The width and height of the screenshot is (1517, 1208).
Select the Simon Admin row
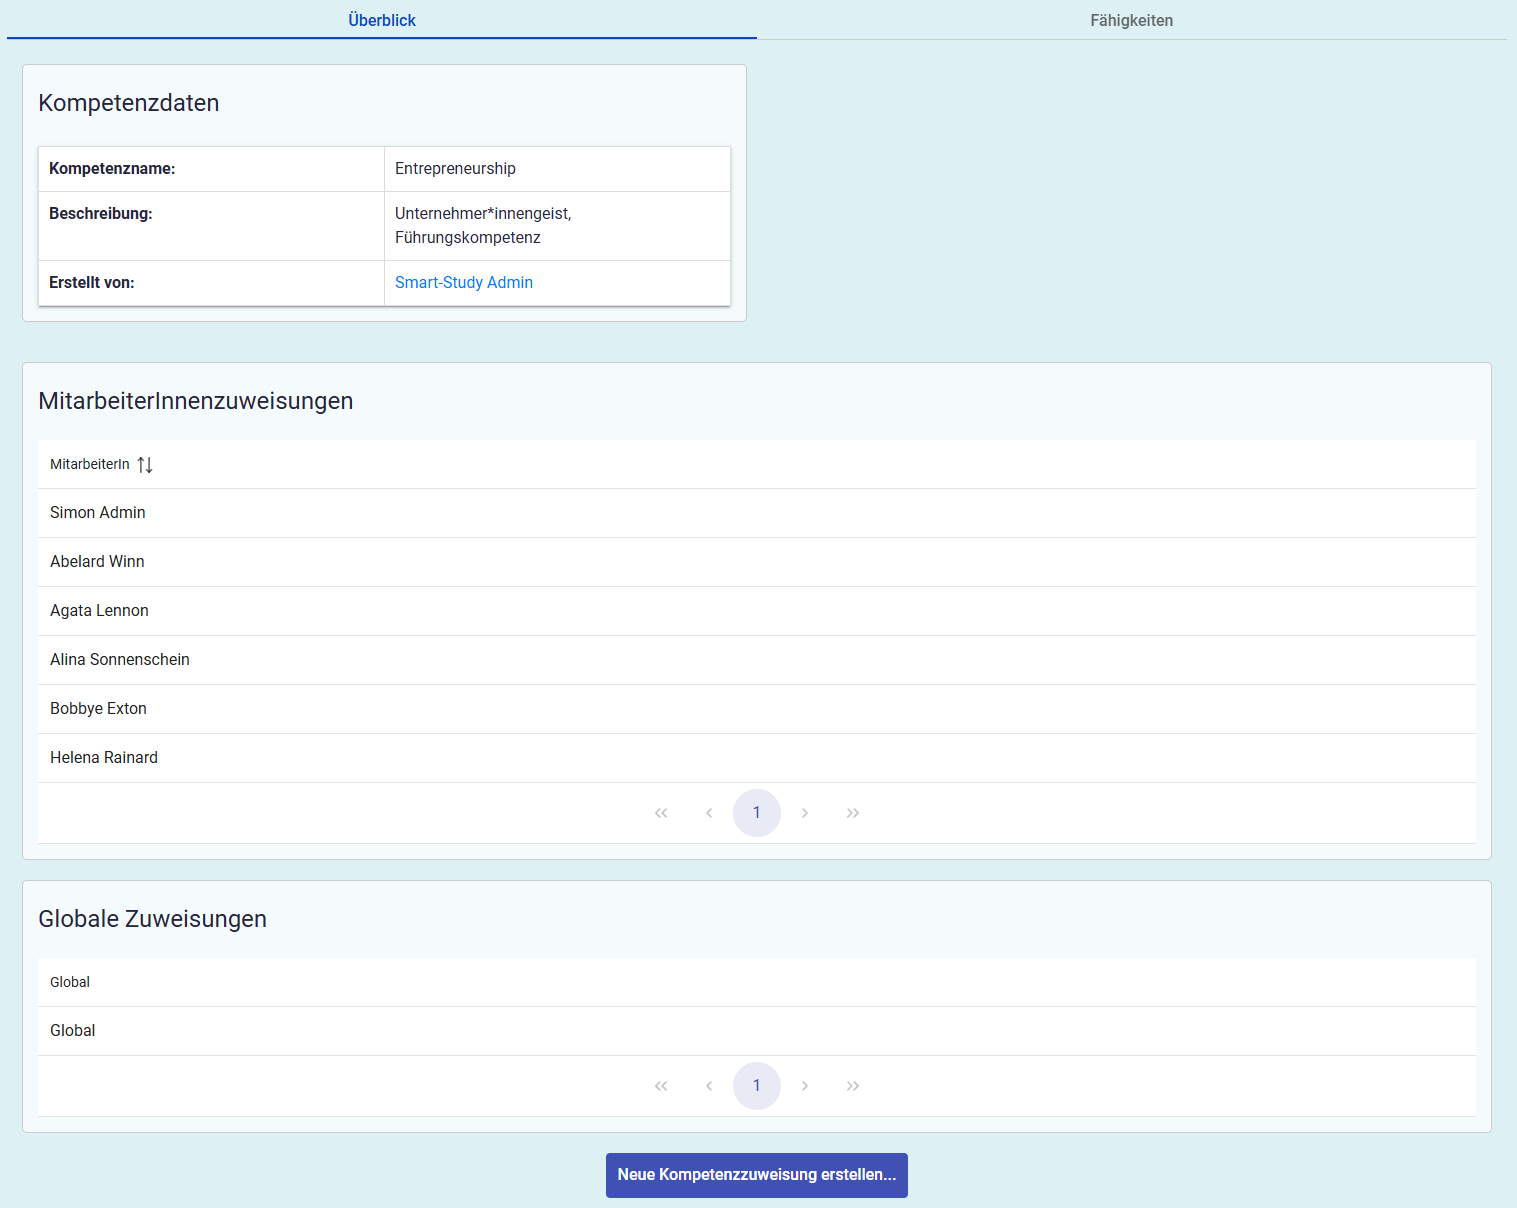click(x=98, y=513)
